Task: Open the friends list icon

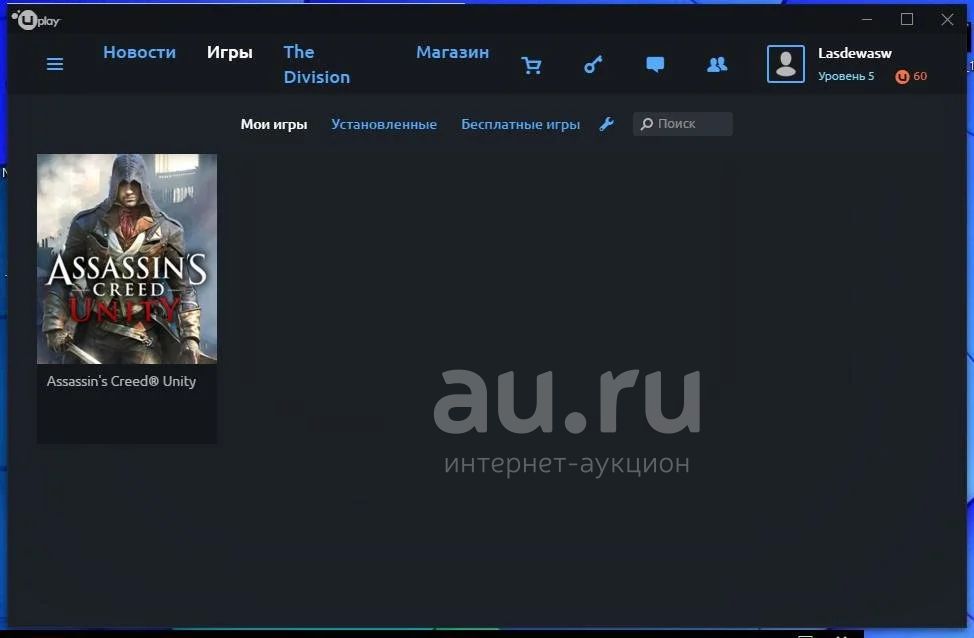Action: click(x=717, y=64)
